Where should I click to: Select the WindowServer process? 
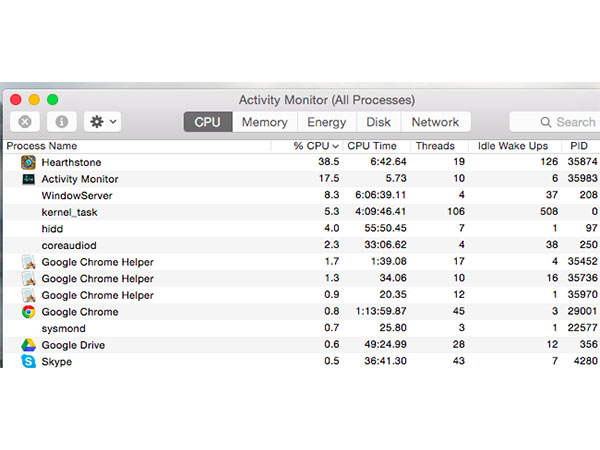77,196
